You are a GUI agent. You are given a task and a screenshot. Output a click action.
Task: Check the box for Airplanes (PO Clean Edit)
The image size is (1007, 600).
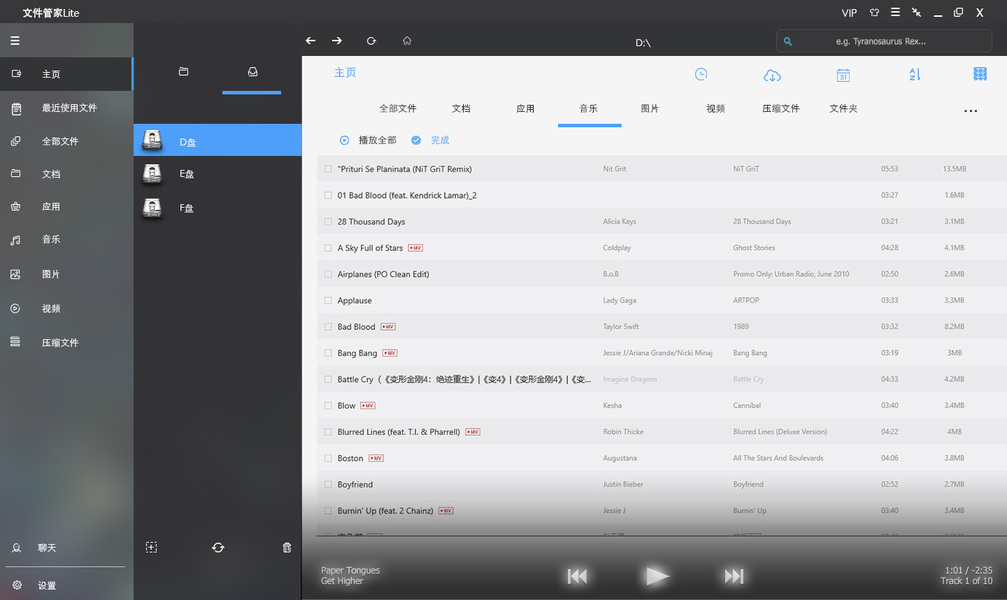pyautogui.click(x=328, y=274)
